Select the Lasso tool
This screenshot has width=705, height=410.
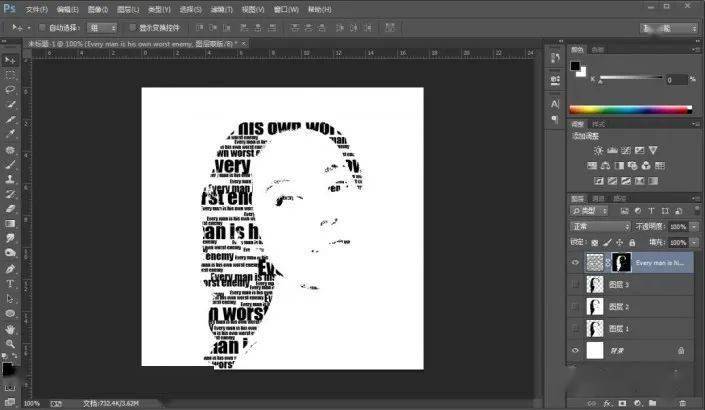point(10,90)
